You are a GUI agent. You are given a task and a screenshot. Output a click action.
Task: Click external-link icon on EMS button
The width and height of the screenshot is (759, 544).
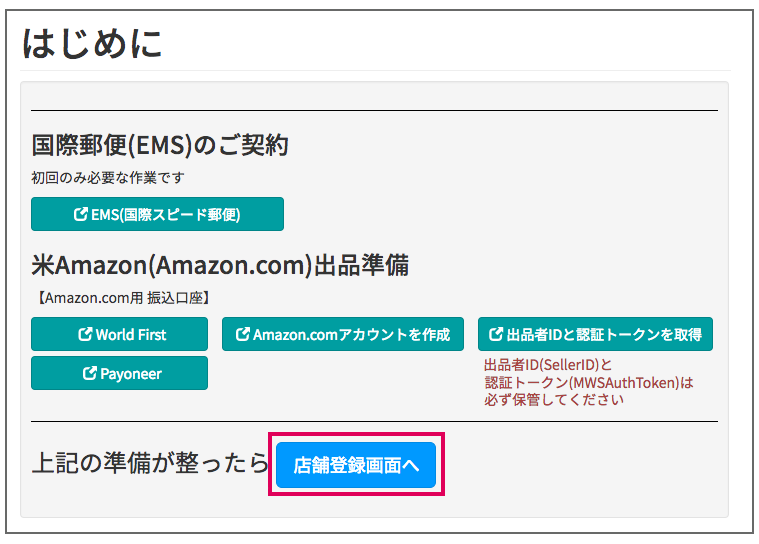click(81, 213)
